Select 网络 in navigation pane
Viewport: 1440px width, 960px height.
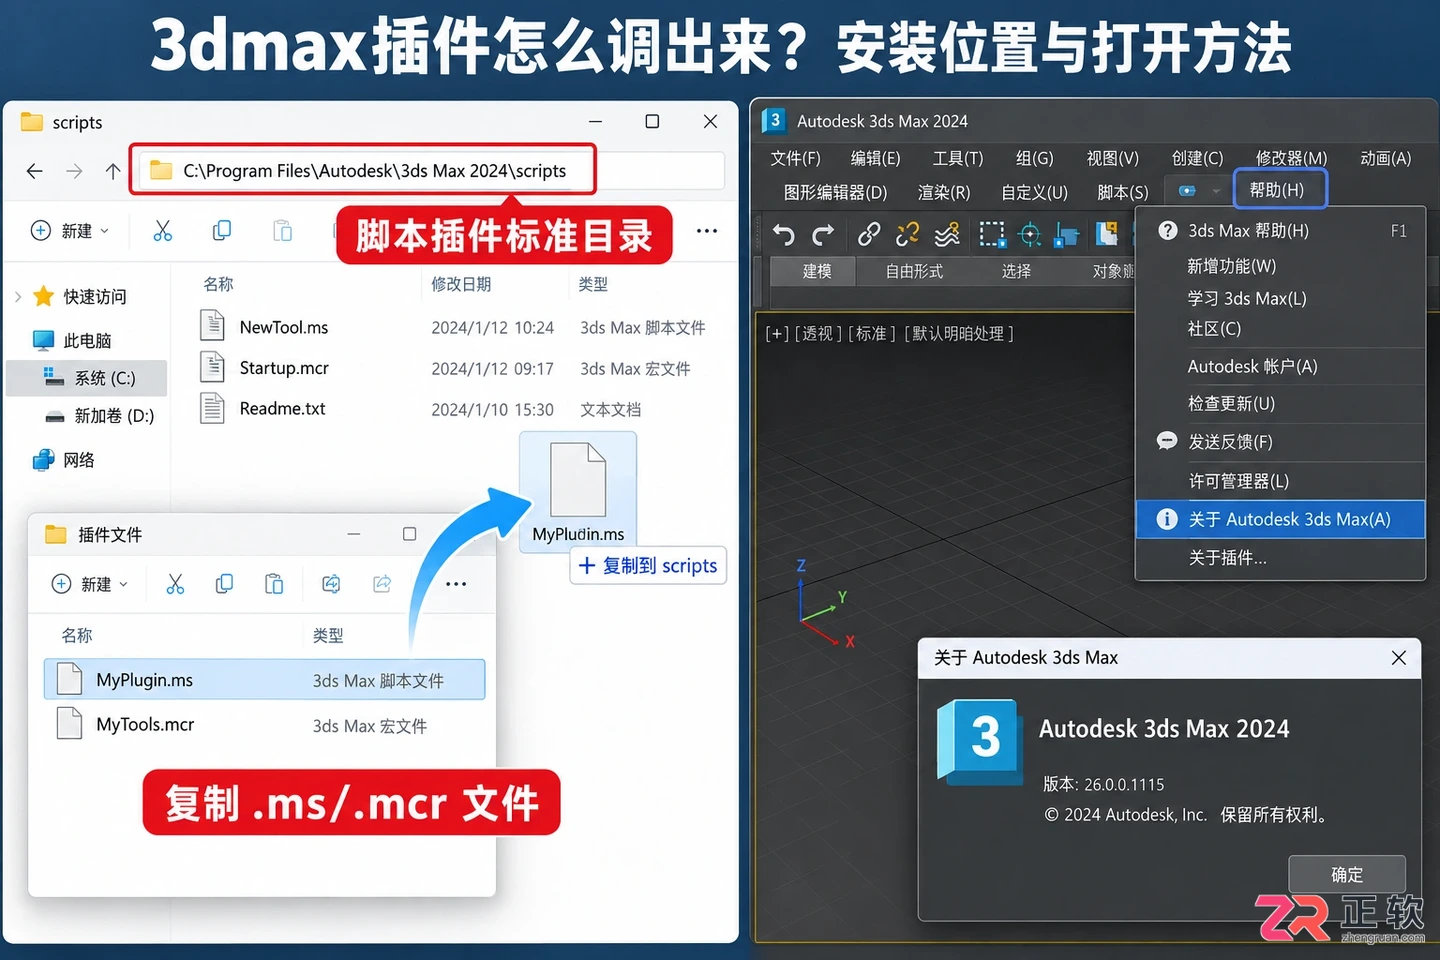(64, 460)
